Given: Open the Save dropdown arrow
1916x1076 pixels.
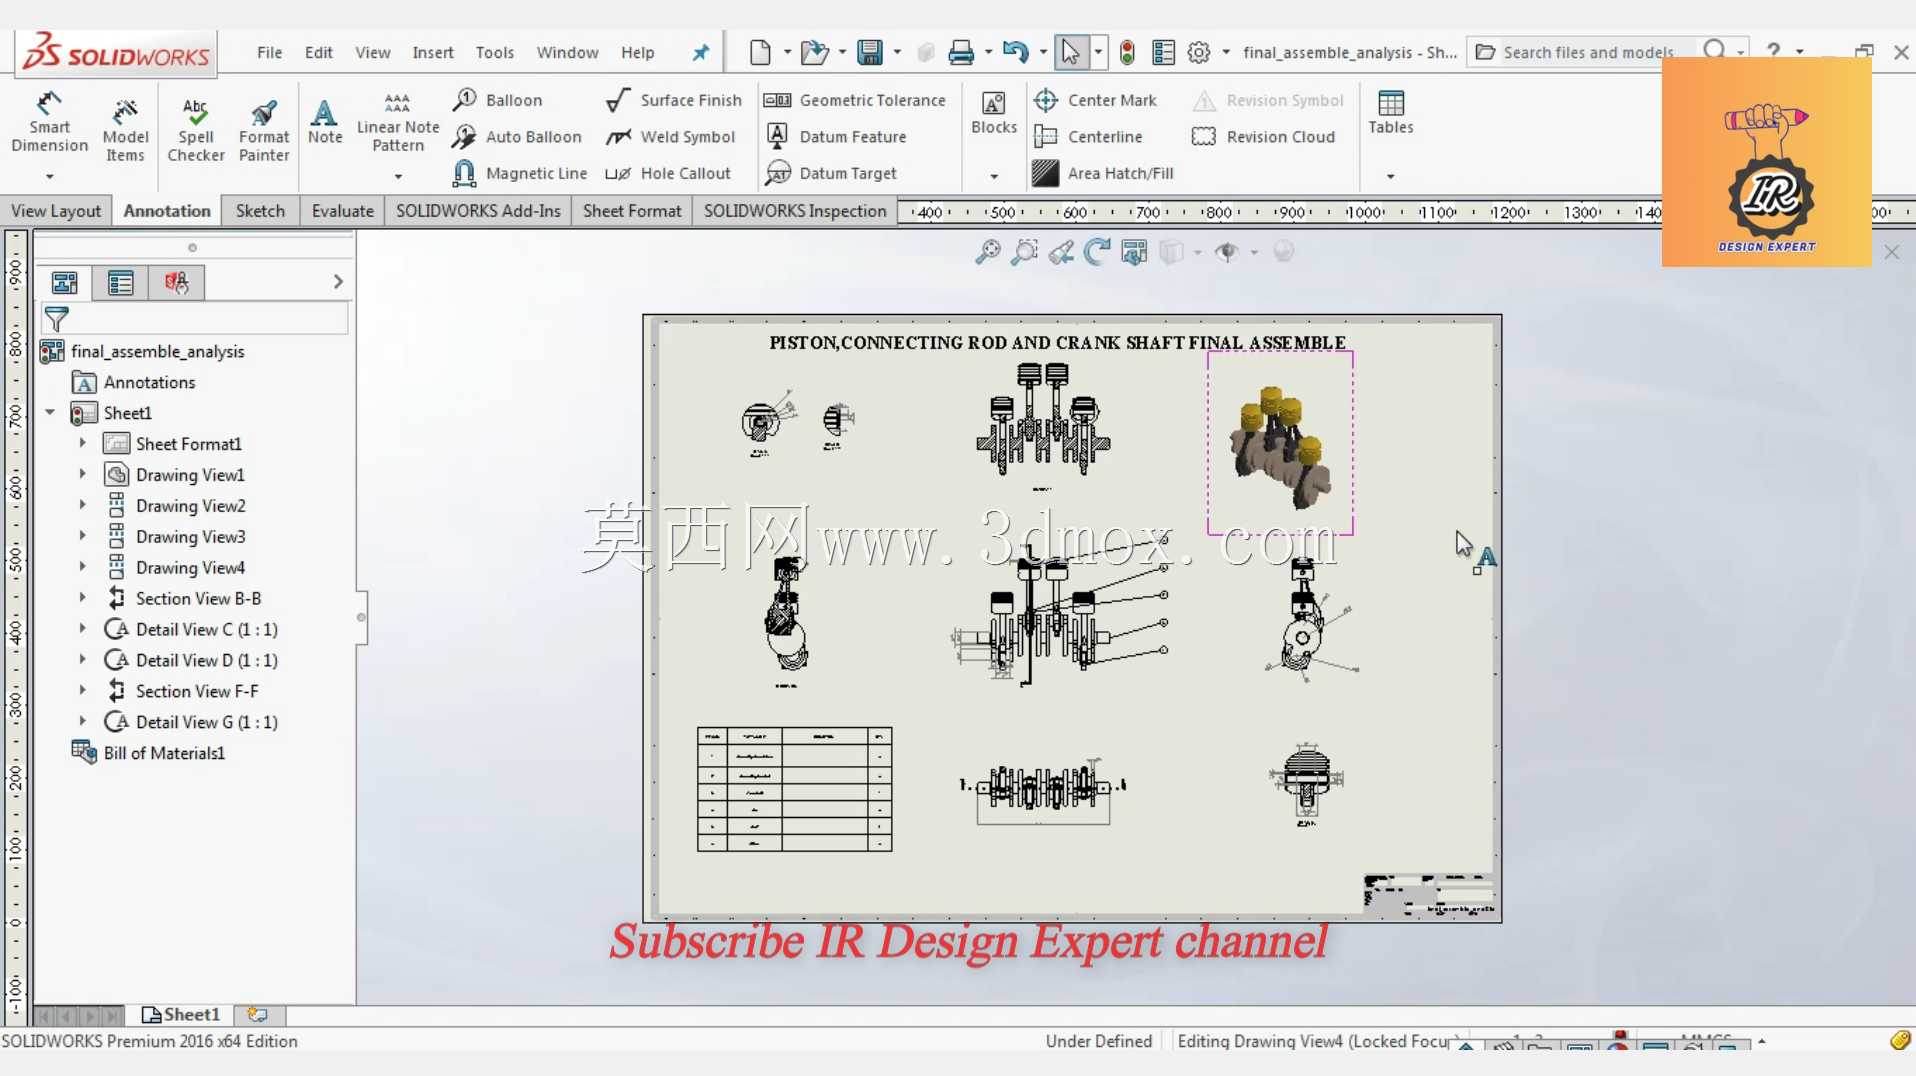Looking at the screenshot, I should [x=896, y=52].
